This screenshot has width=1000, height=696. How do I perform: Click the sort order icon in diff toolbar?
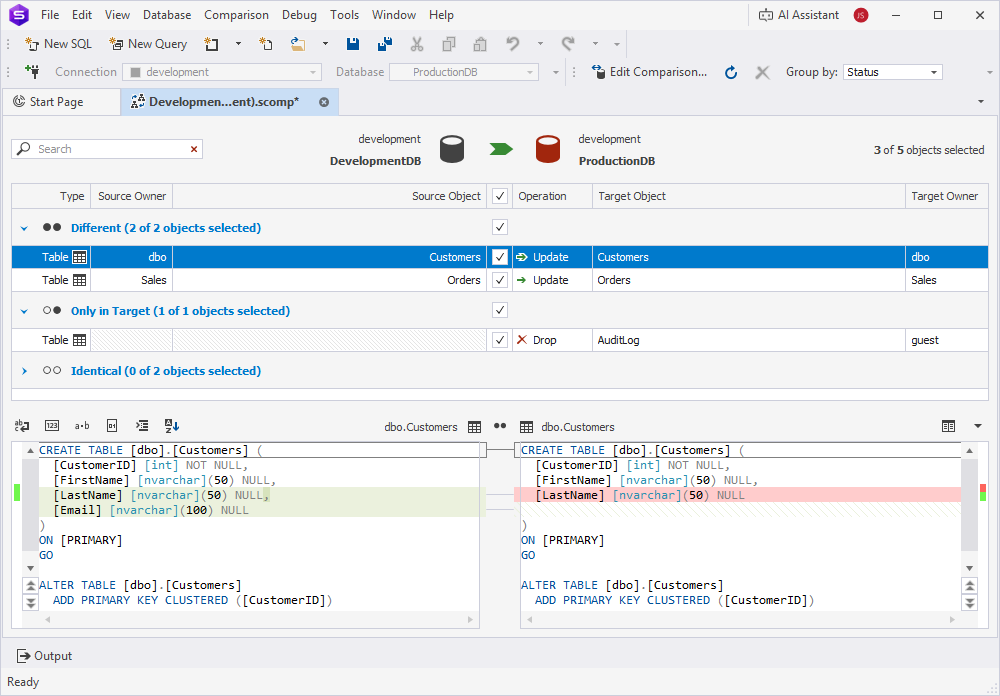point(171,426)
